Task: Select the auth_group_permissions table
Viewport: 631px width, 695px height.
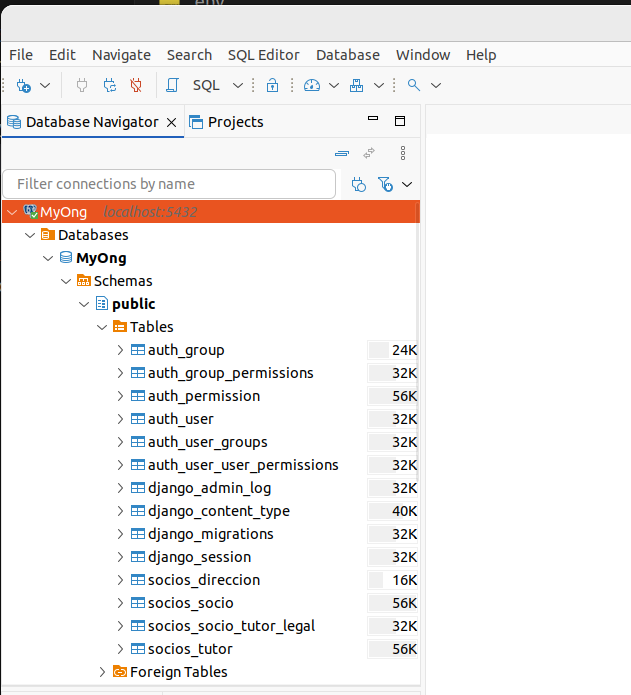Action: tap(230, 374)
